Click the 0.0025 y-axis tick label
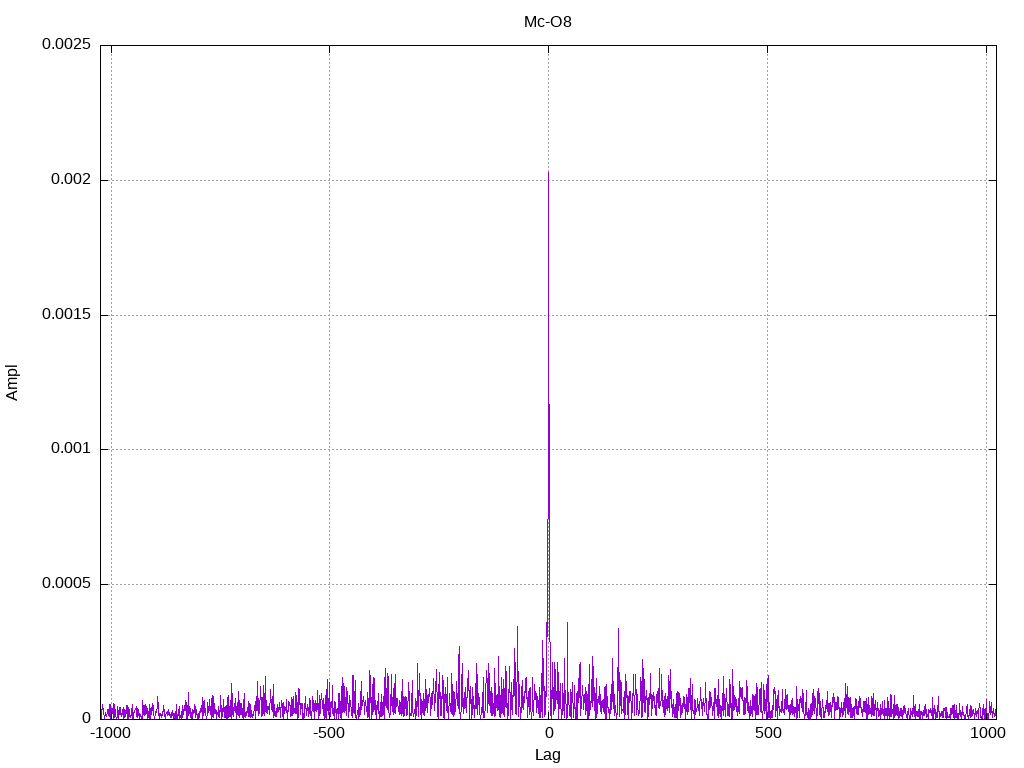 [66, 45]
